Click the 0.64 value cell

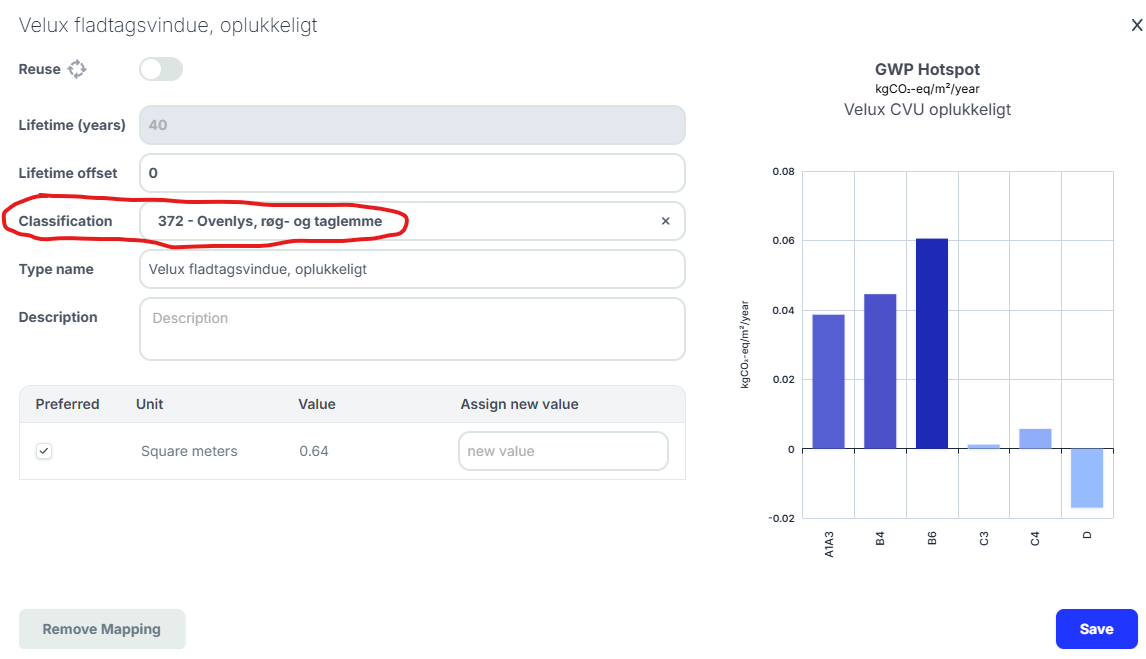(x=314, y=452)
